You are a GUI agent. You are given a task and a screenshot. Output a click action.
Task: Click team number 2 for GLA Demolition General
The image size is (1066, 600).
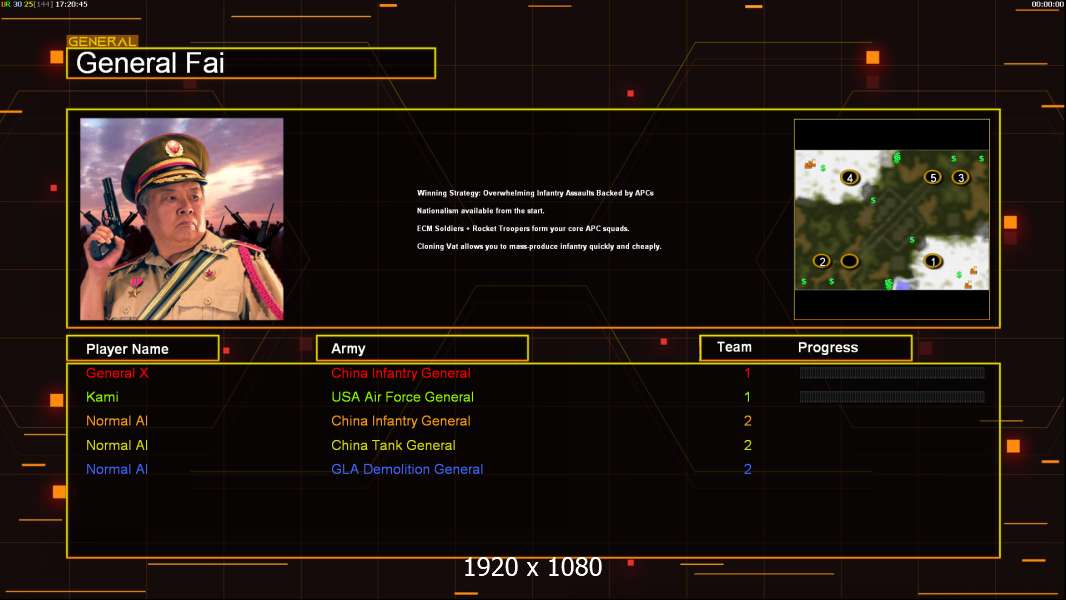point(747,469)
